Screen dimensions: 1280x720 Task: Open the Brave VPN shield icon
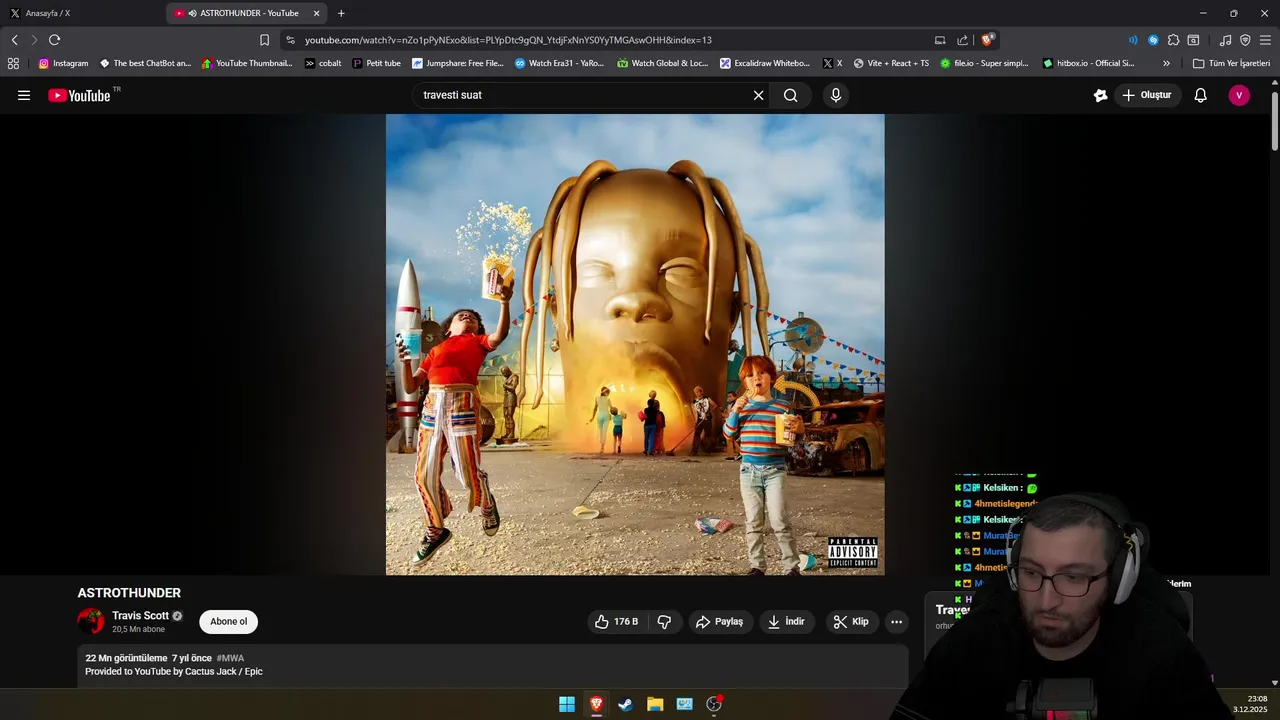click(x=1245, y=40)
